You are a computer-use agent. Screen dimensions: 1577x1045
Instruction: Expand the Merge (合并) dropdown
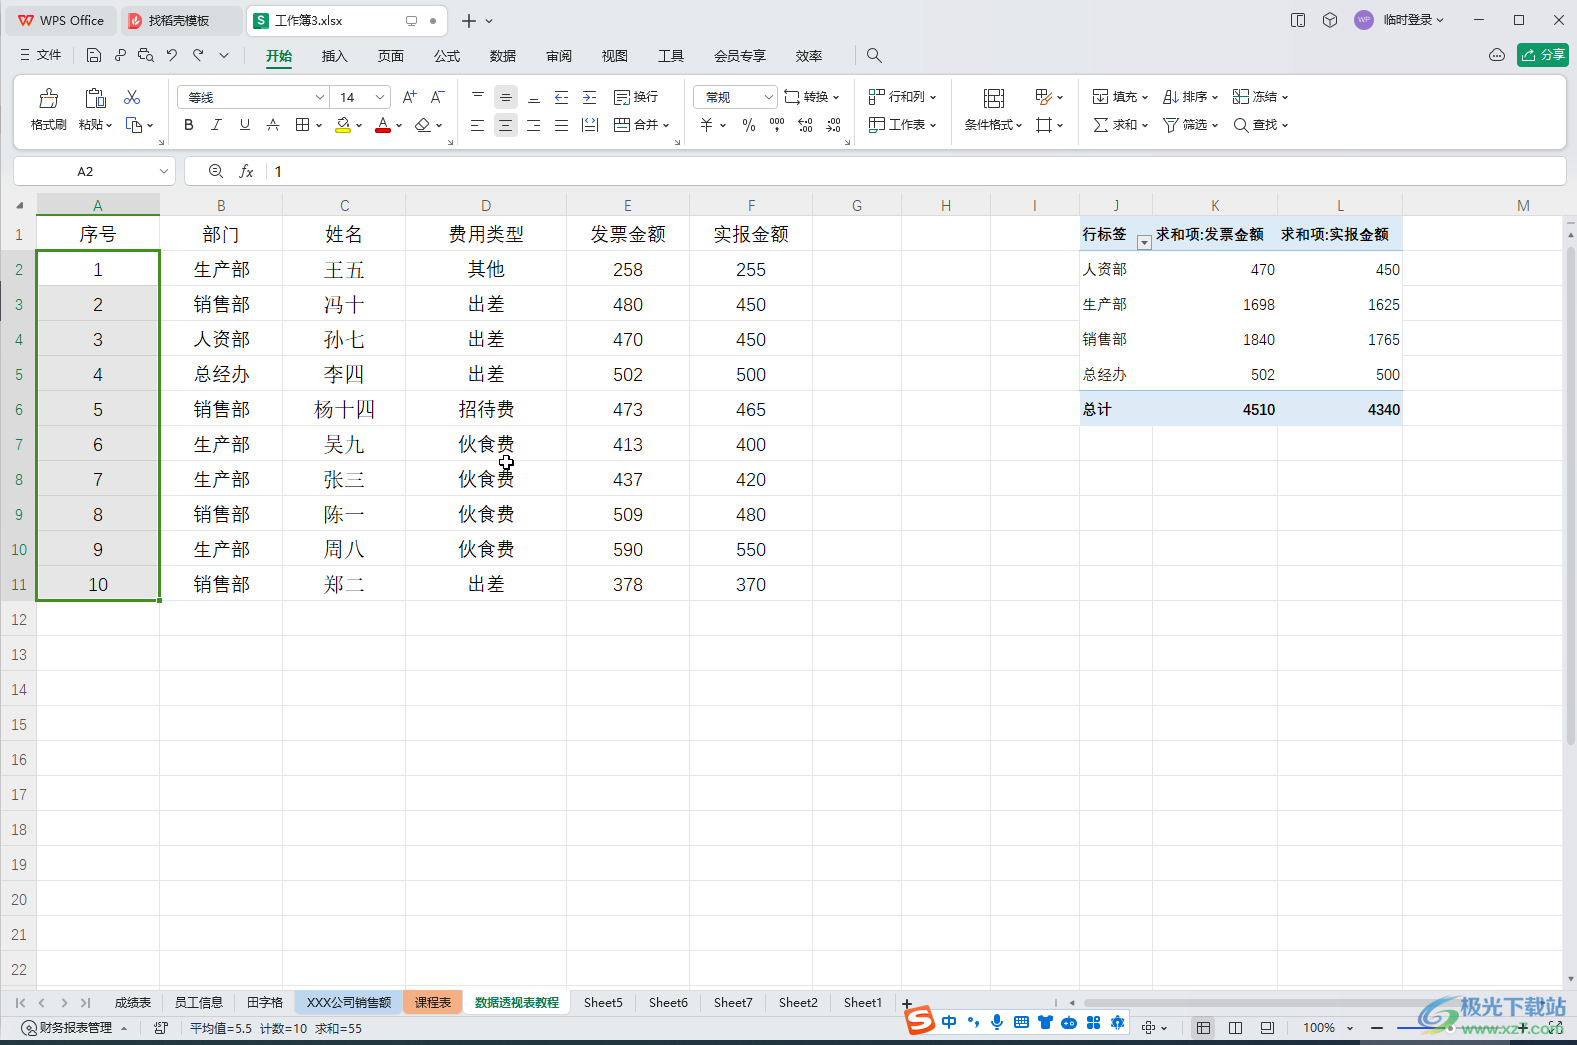[666, 125]
